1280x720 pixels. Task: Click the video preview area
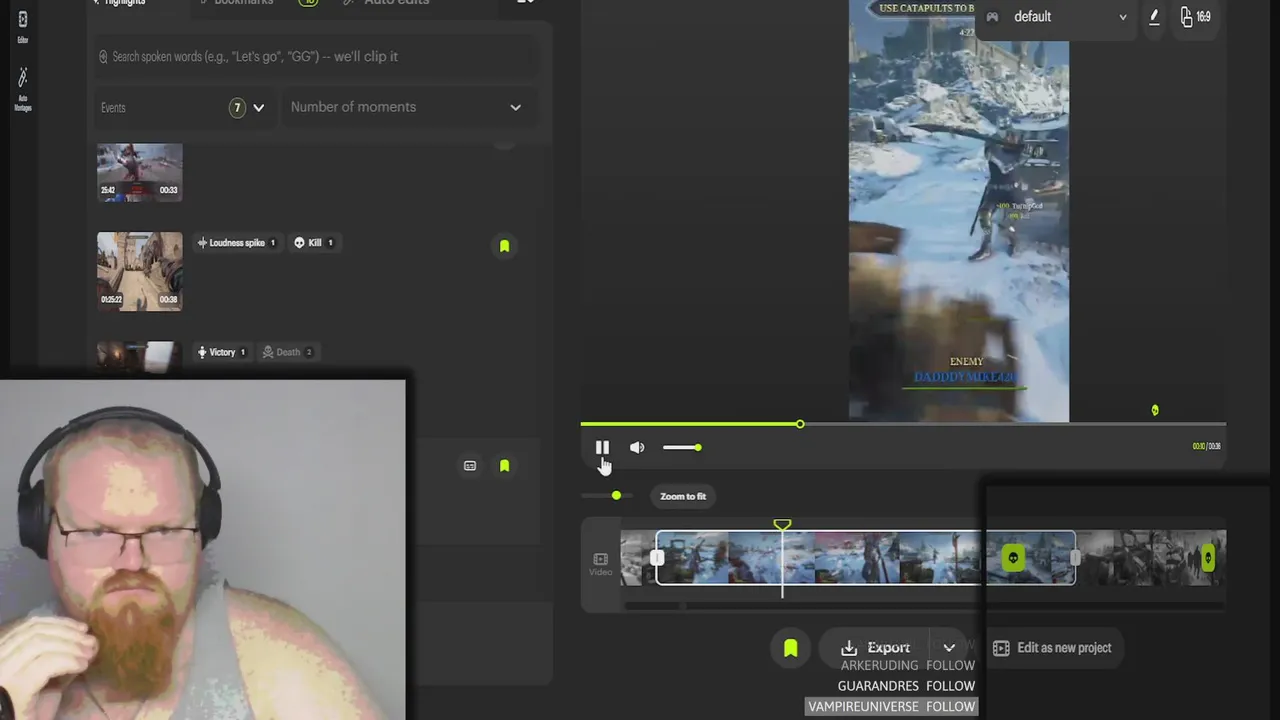959,210
